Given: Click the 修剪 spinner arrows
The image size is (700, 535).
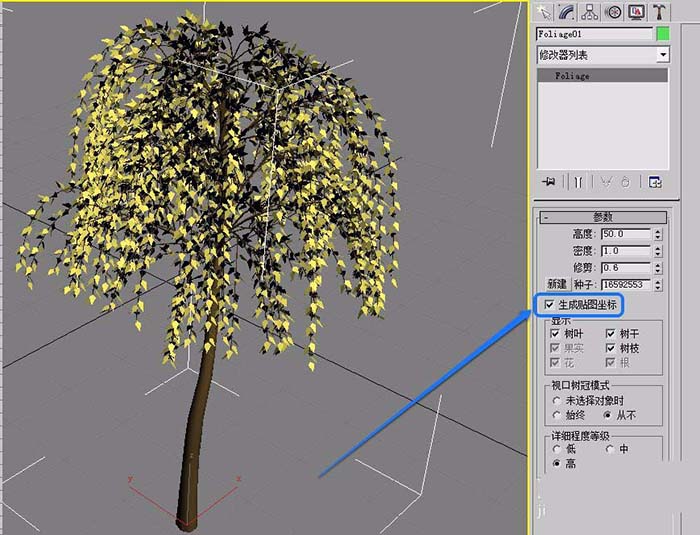Looking at the screenshot, I should tap(658, 268).
